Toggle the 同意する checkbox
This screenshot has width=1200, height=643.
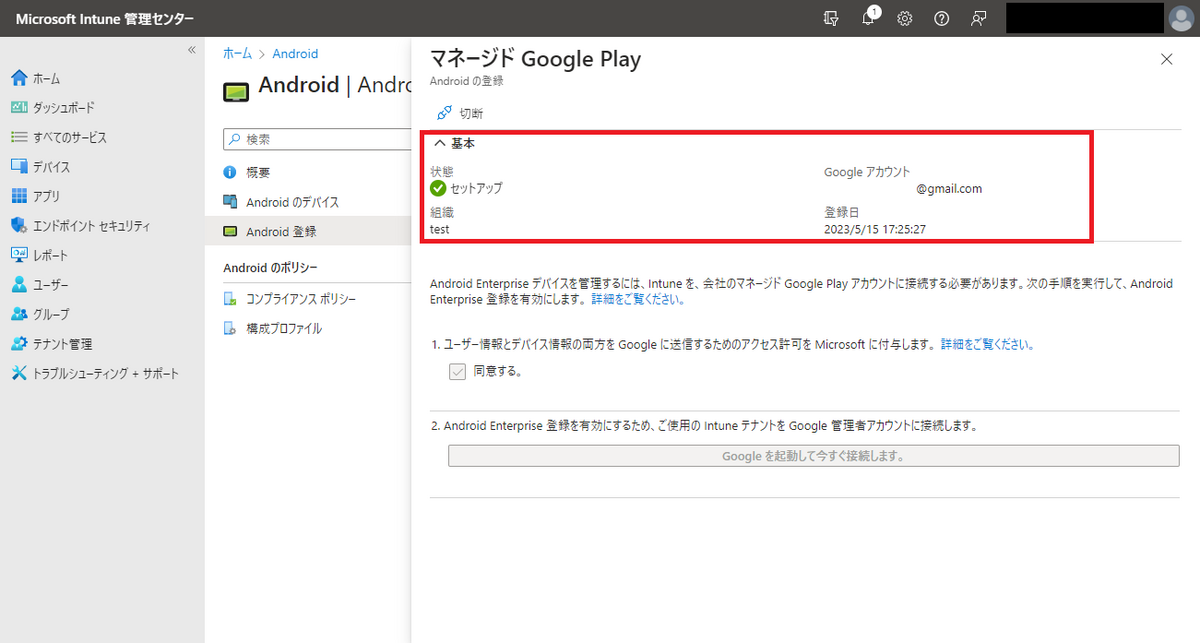tap(458, 371)
